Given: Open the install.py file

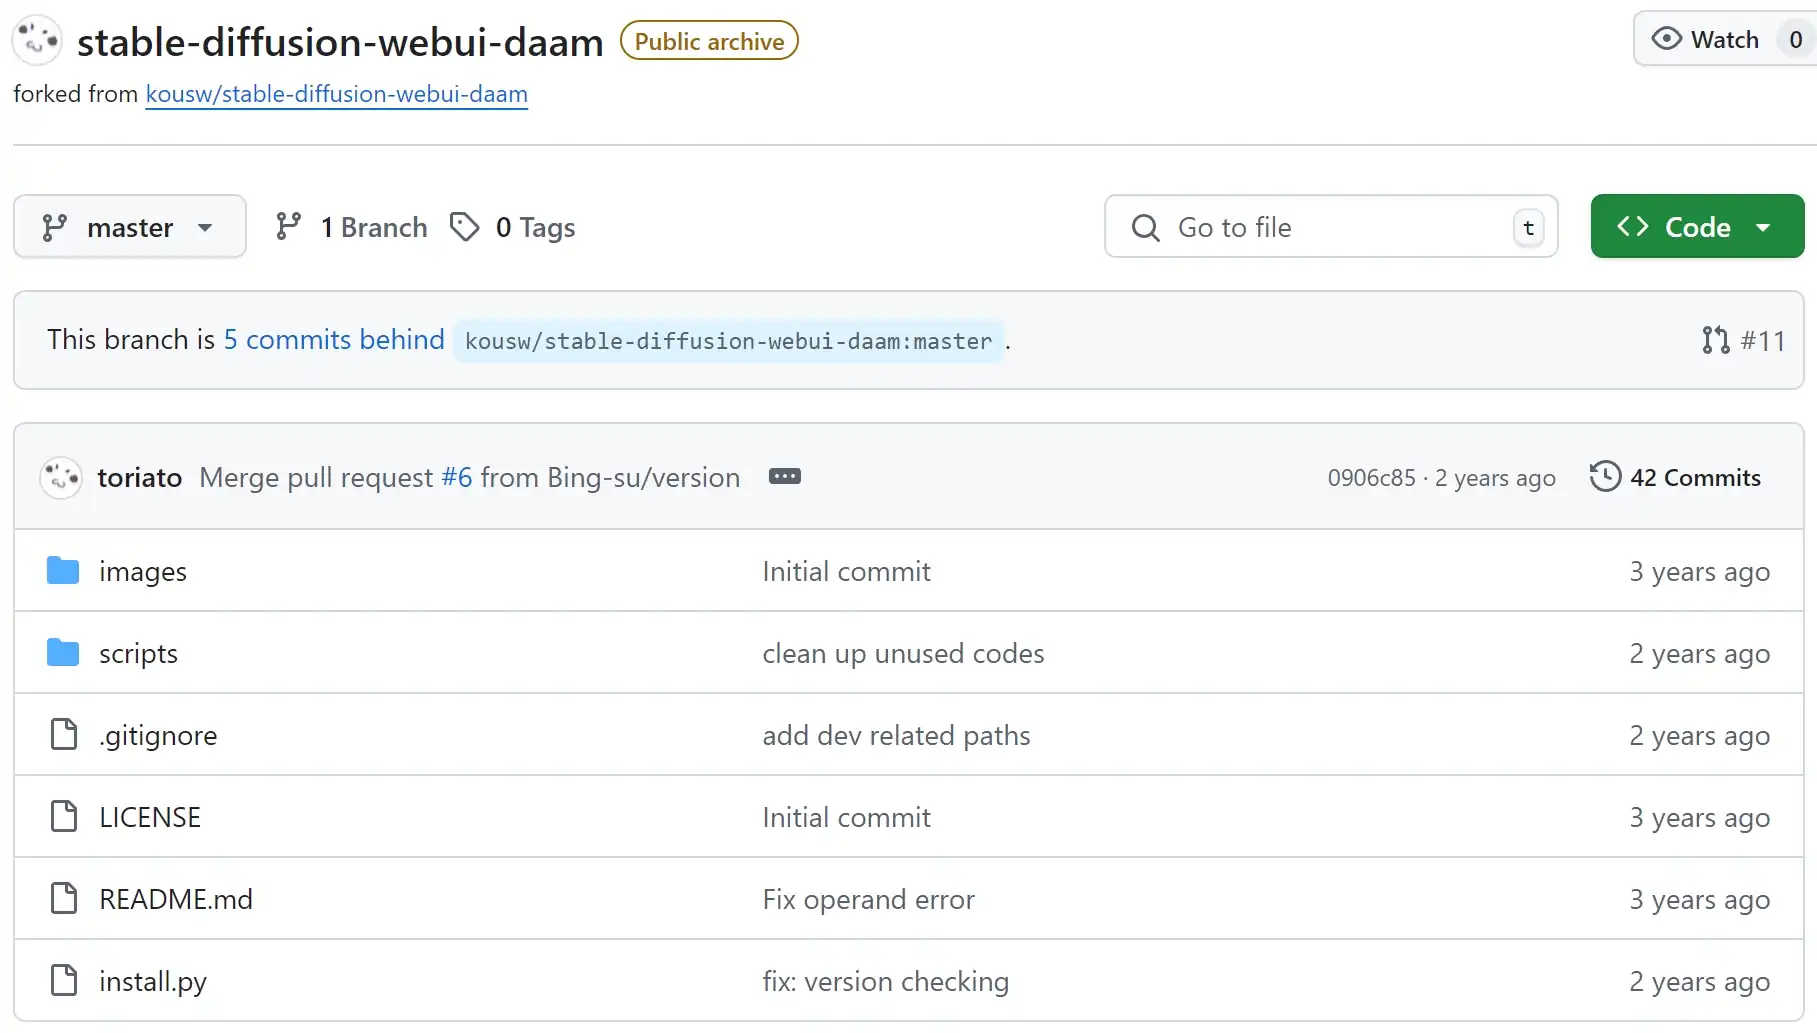Looking at the screenshot, I should point(153,981).
